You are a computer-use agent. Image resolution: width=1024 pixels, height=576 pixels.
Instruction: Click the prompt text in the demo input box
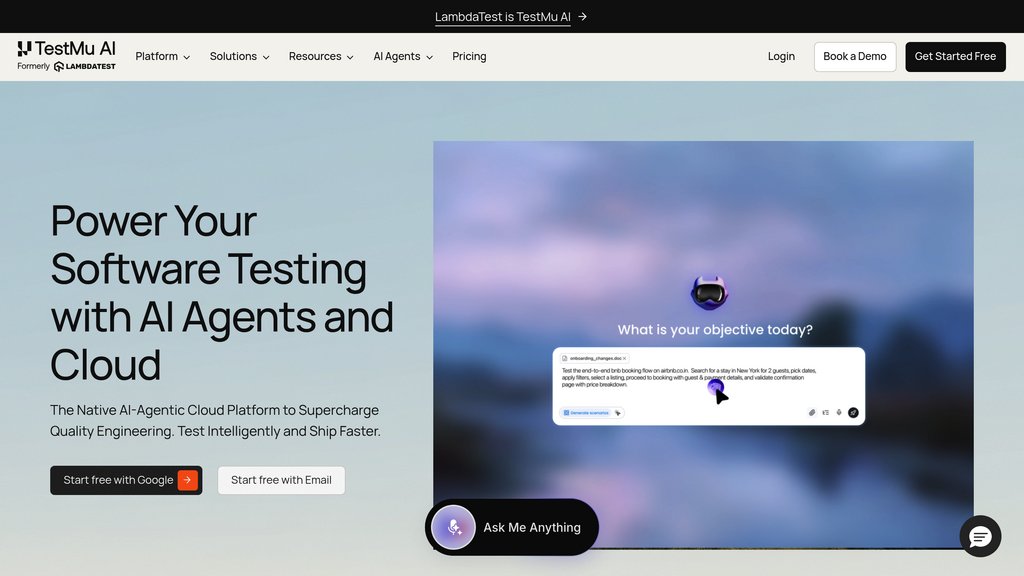[x=688, y=377]
